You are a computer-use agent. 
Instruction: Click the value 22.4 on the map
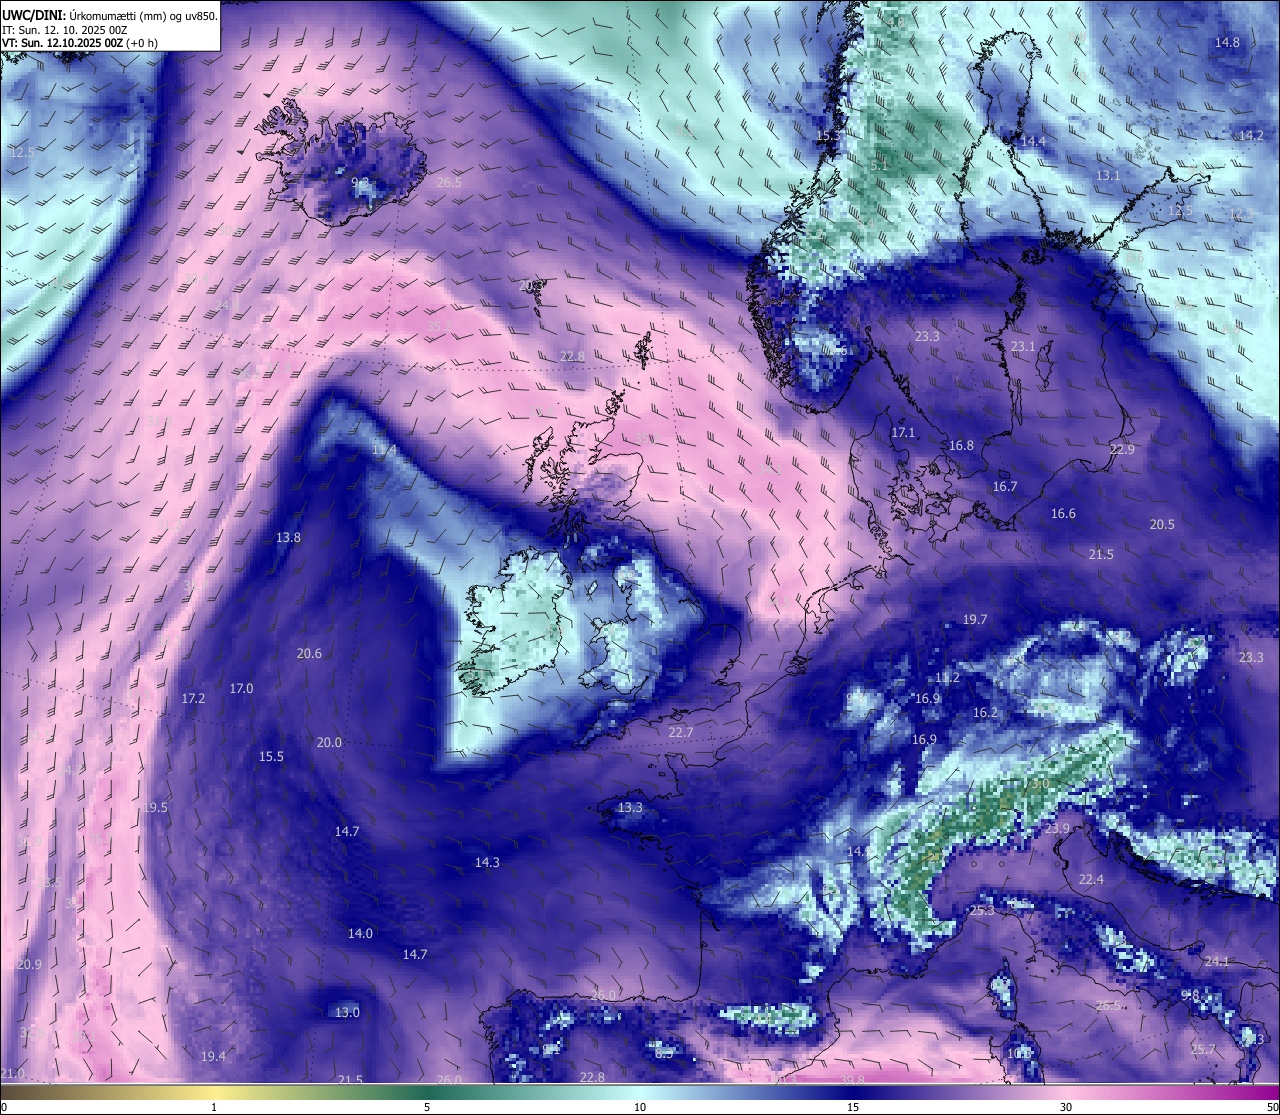tap(1091, 880)
